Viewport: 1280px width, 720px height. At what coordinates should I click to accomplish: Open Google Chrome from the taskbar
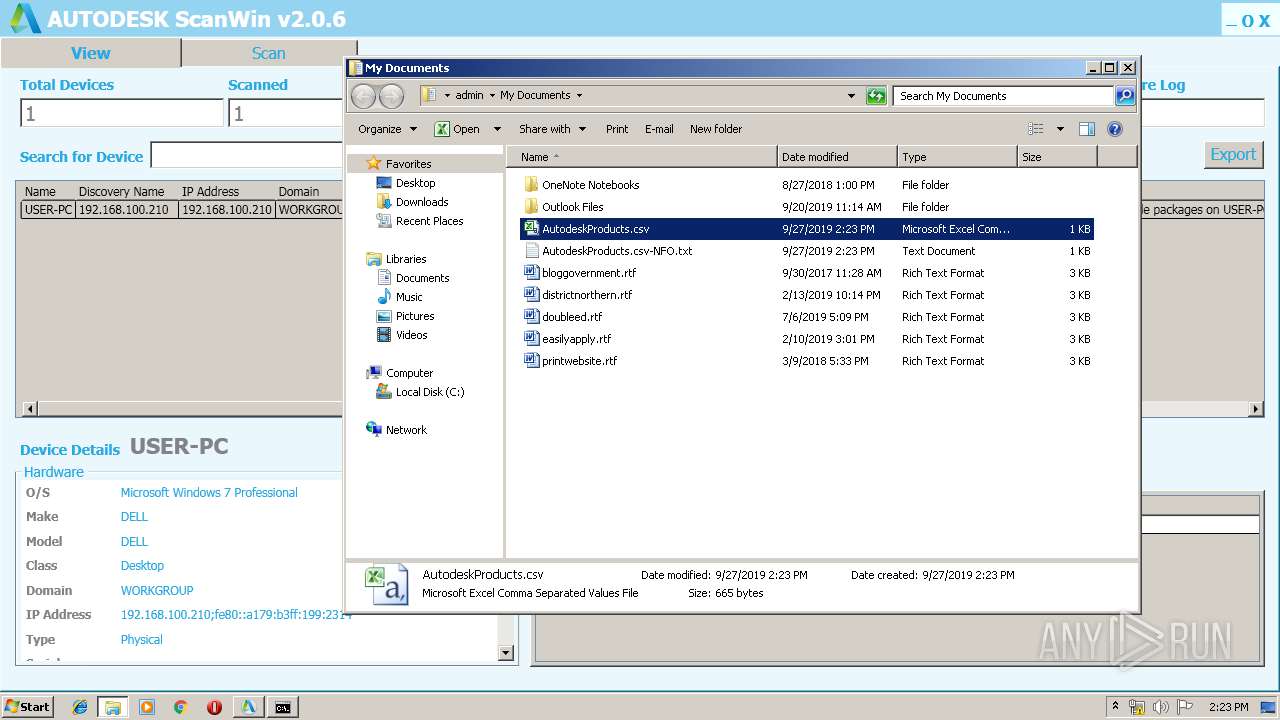click(180, 707)
